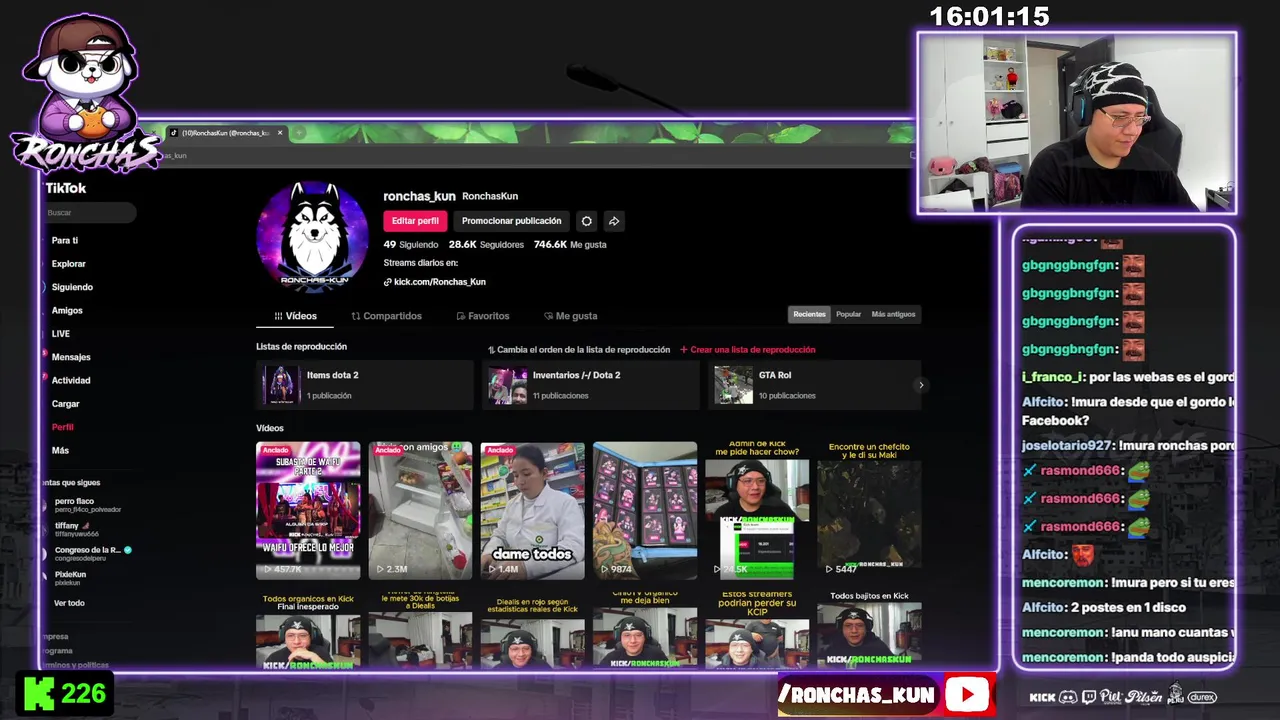This screenshot has width=1280, height=720.
Task: Click the share profile arrow icon
Action: 614,221
